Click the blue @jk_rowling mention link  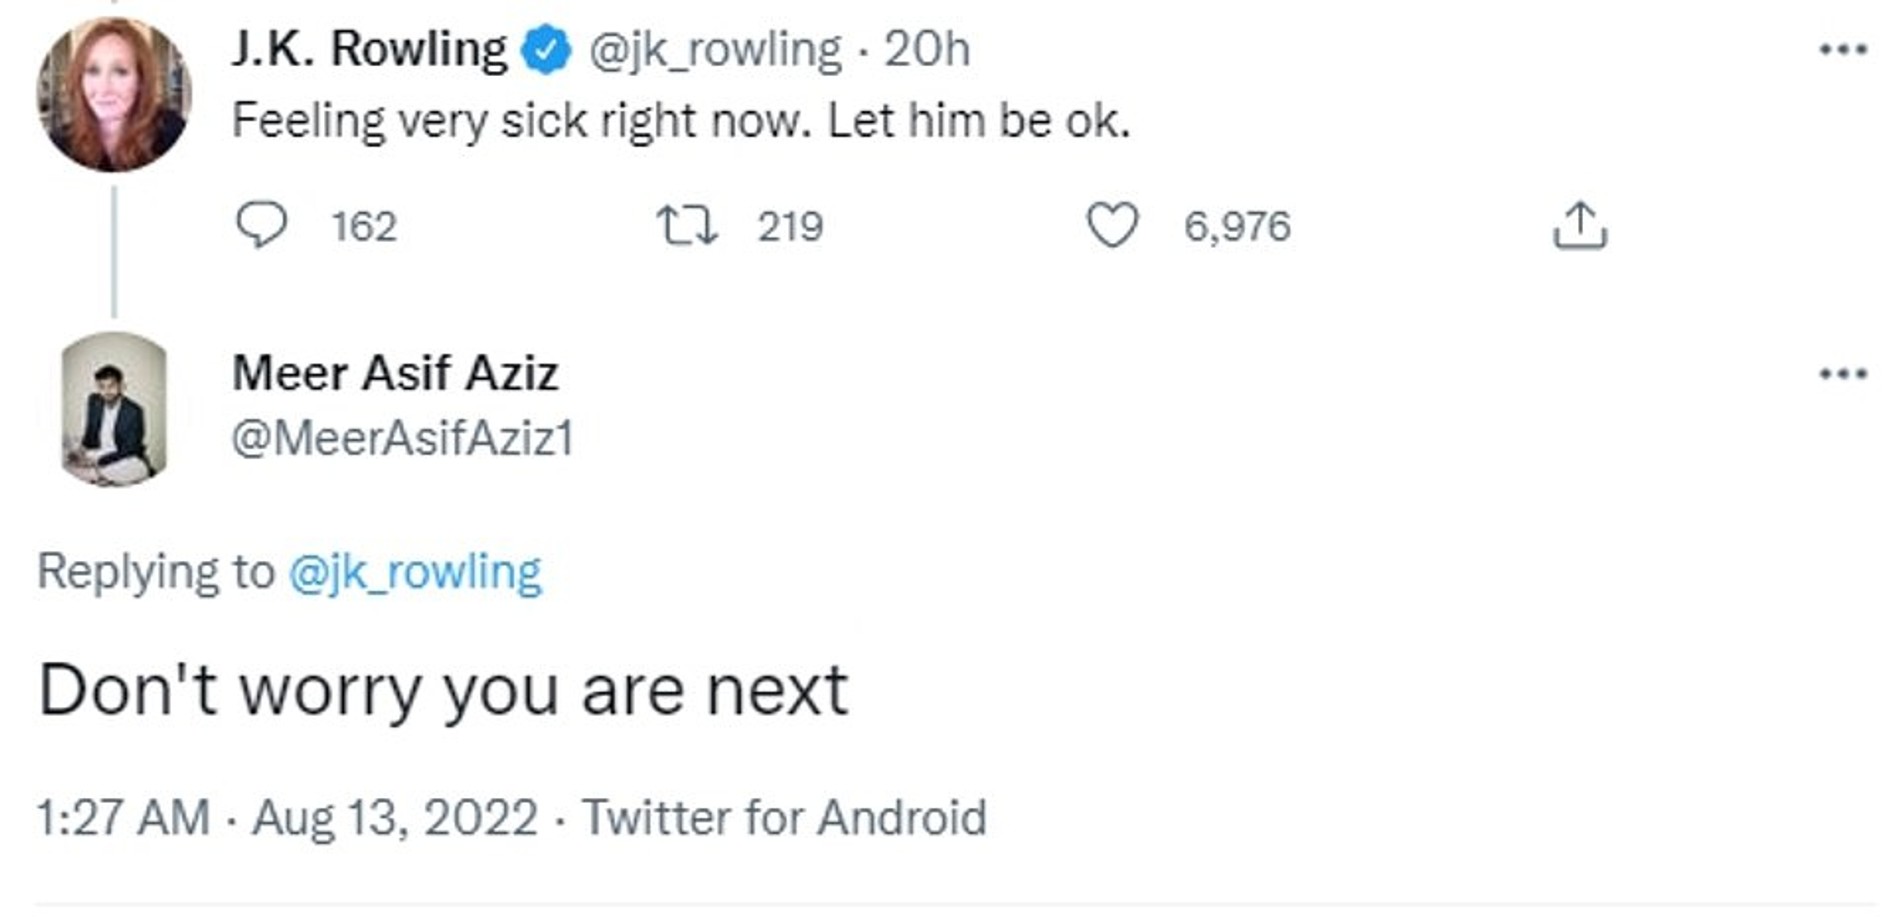tap(415, 572)
